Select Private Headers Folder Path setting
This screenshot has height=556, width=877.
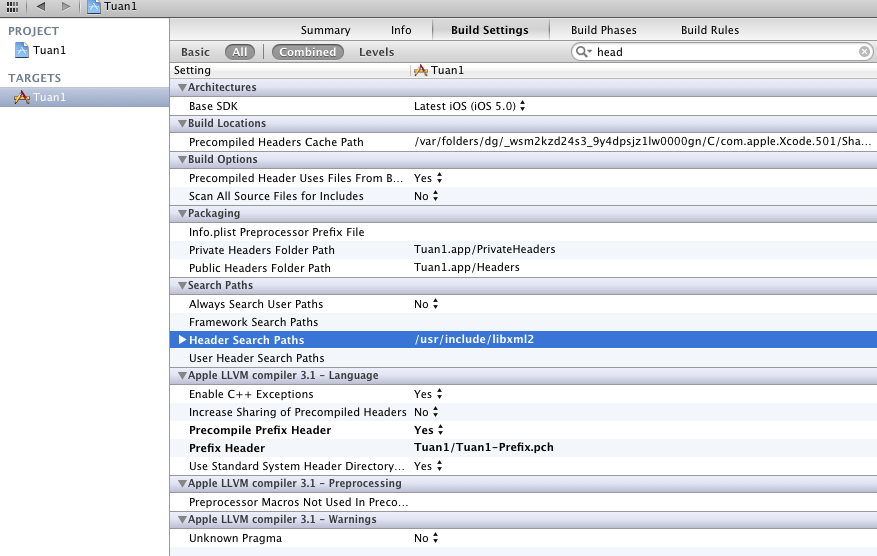click(262, 250)
